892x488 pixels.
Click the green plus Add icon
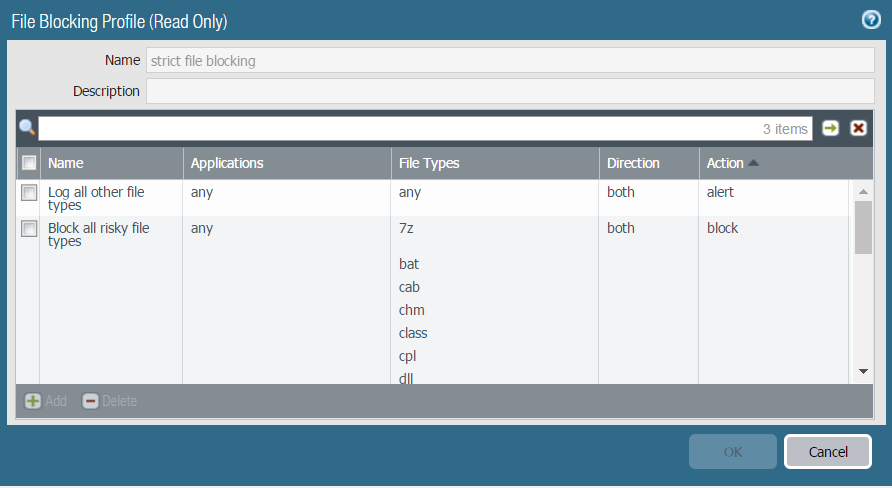(33, 401)
